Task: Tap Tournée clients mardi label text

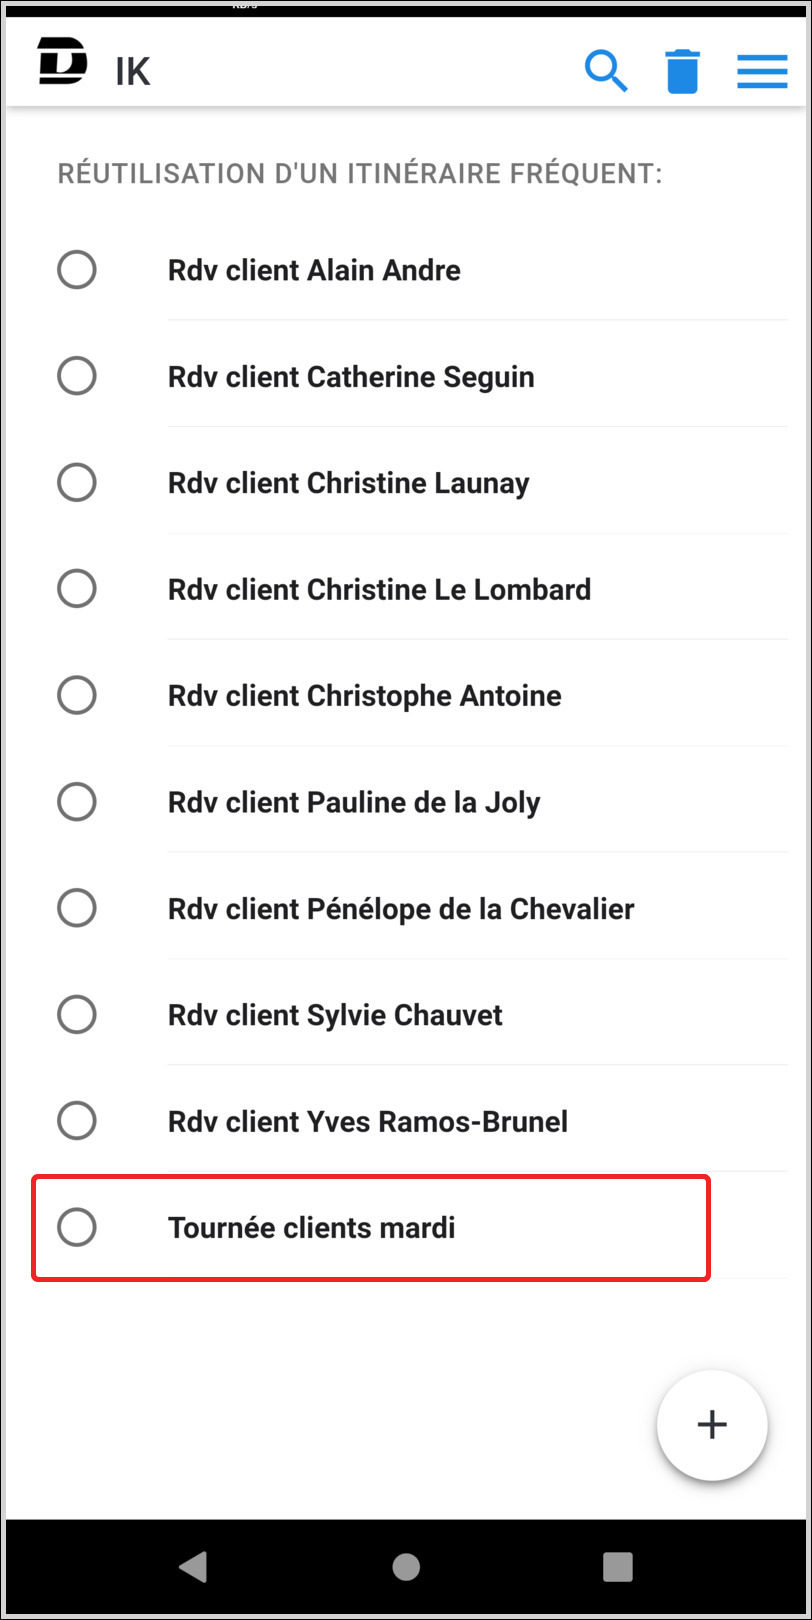Action: coord(311,1227)
